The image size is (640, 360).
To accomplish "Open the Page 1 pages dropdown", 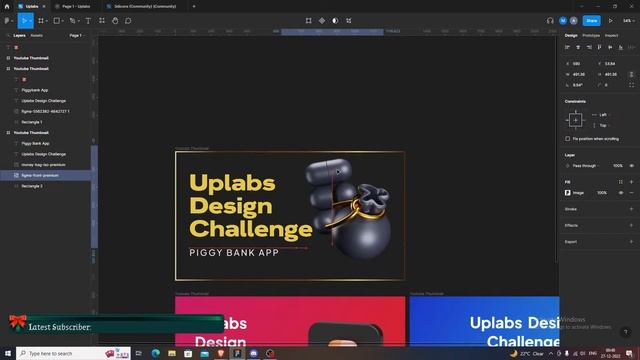I will 76,36.
